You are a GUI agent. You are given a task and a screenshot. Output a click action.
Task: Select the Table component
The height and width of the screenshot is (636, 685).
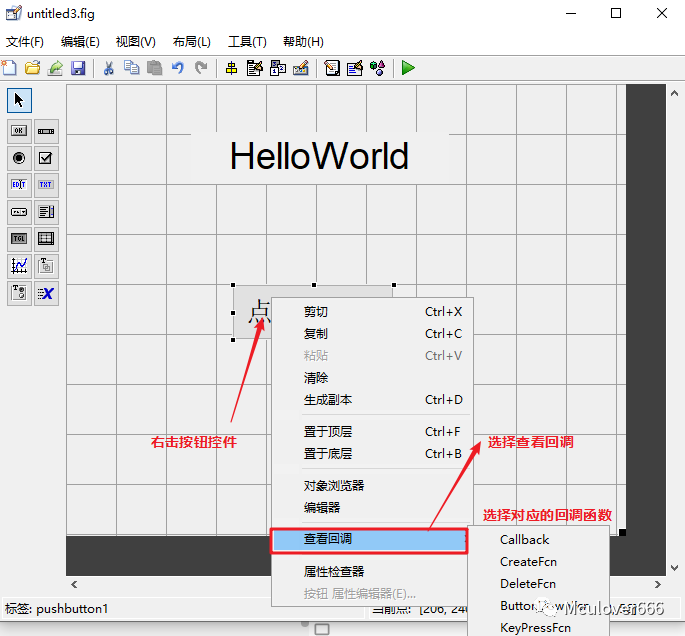(46, 239)
